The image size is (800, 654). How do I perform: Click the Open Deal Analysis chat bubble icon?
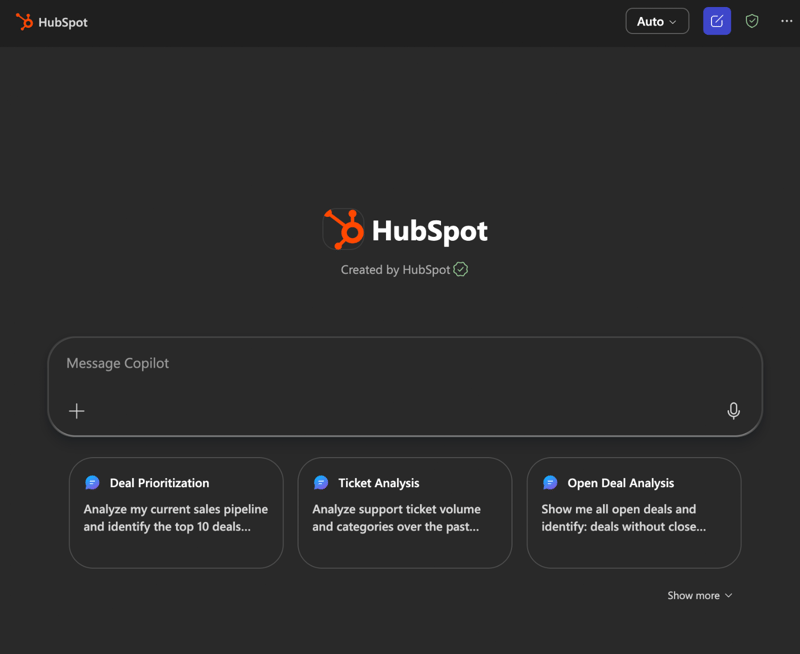tap(551, 482)
